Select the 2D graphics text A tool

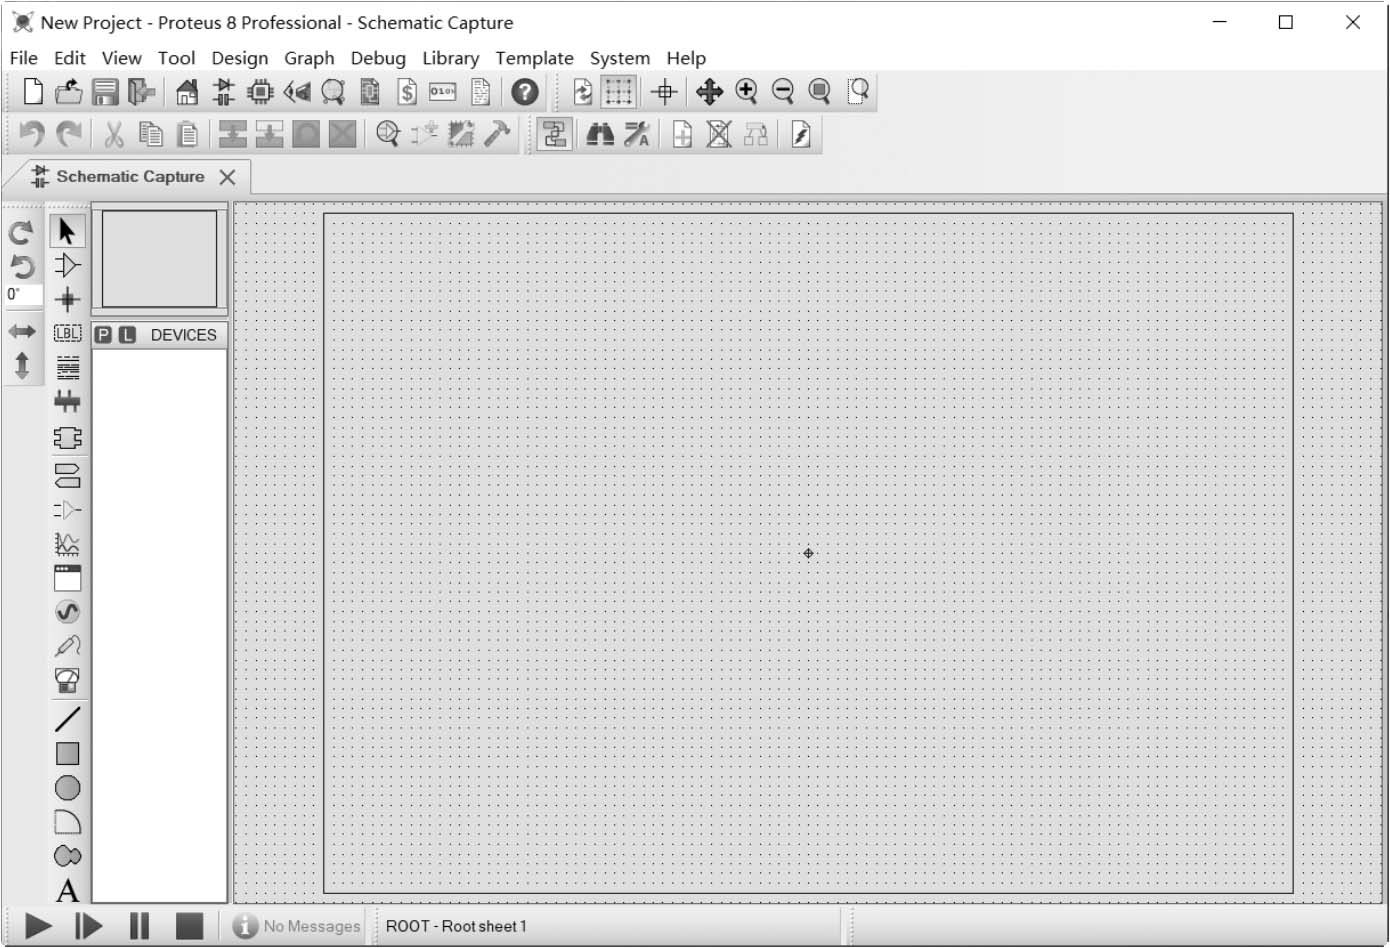point(67,890)
